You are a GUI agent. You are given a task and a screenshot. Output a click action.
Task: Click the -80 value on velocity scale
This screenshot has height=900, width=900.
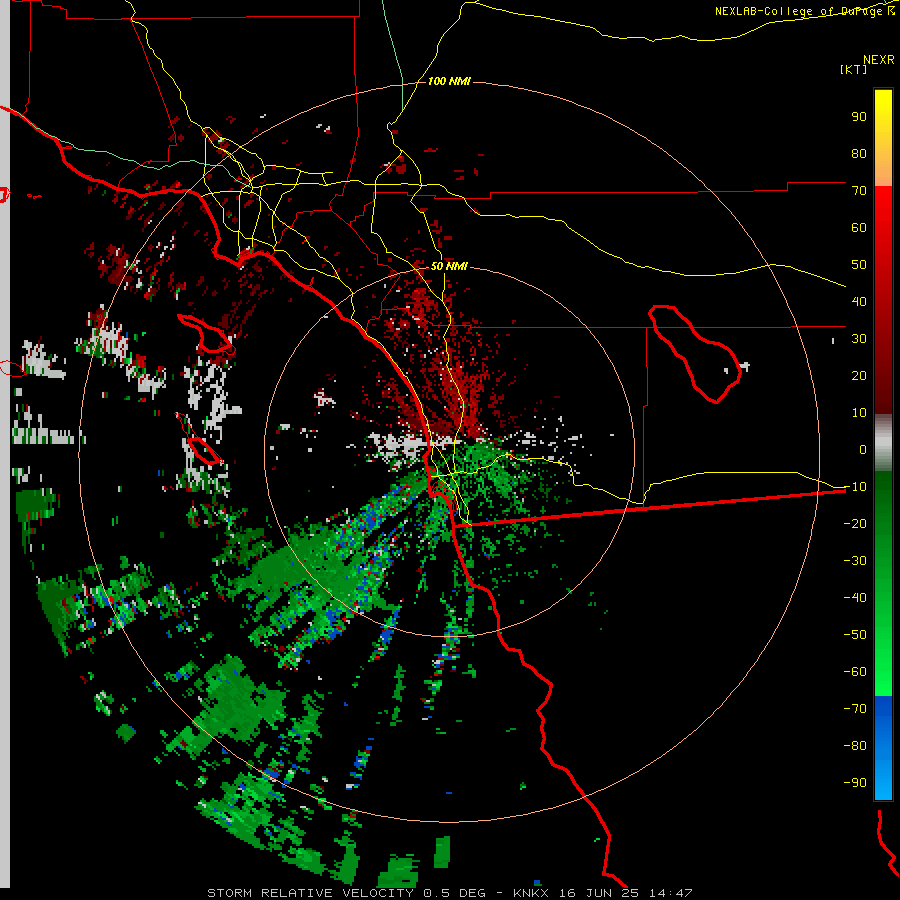click(855, 746)
